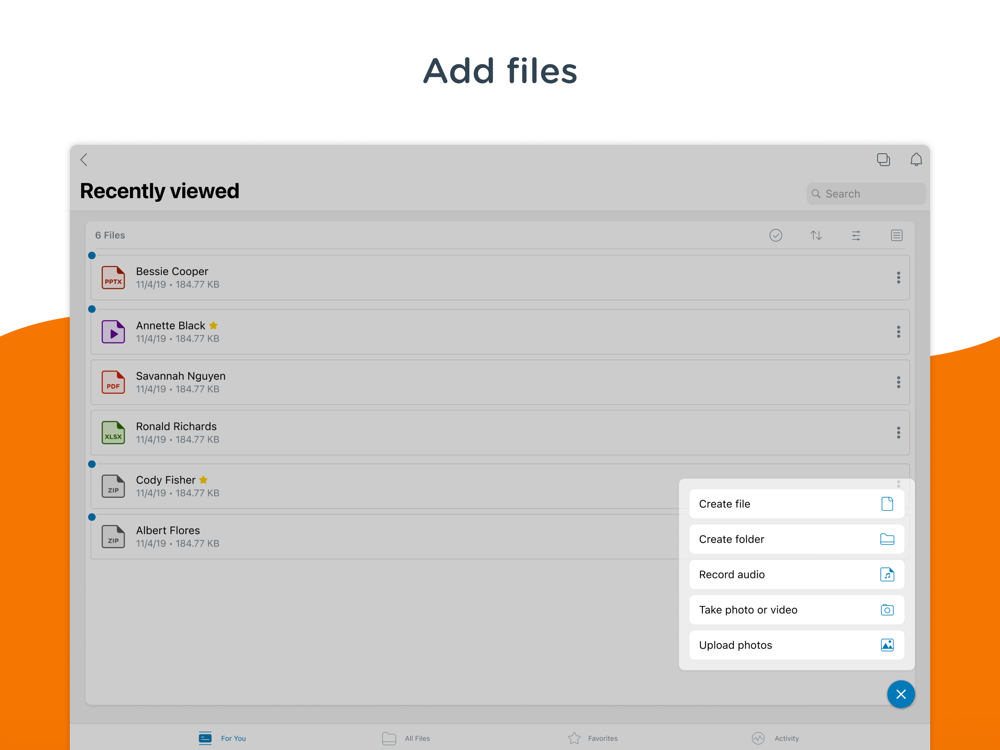Open filter sliders icon
The width and height of the screenshot is (1000, 750).
coord(856,235)
